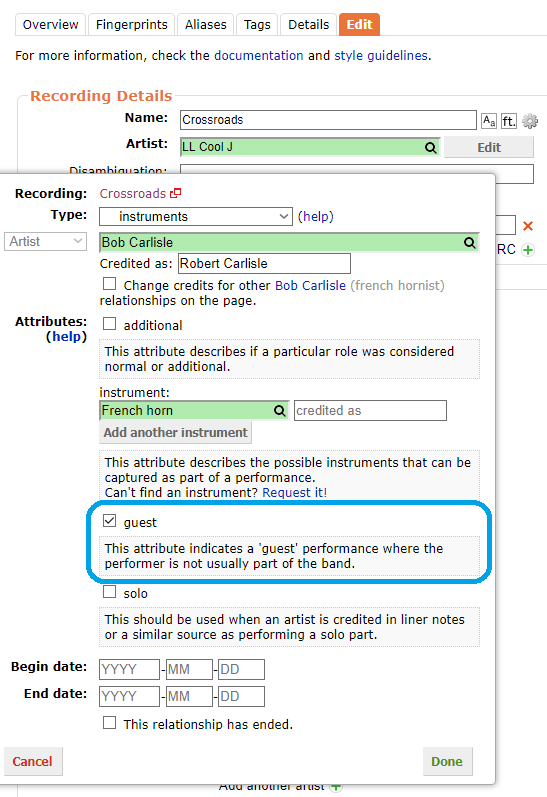
Task: Uncheck the guest attribute checkbox
Action: tap(109, 521)
